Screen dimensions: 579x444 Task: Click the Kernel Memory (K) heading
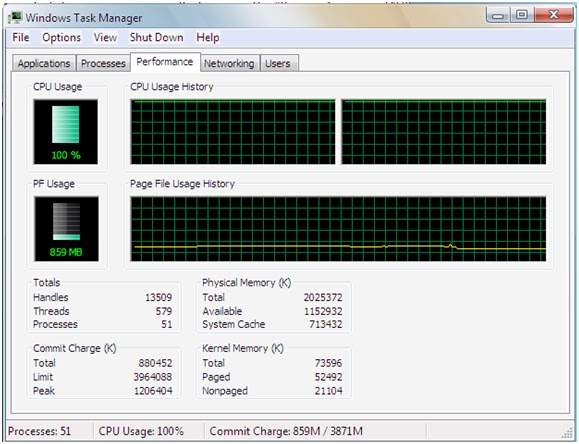click(243, 348)
